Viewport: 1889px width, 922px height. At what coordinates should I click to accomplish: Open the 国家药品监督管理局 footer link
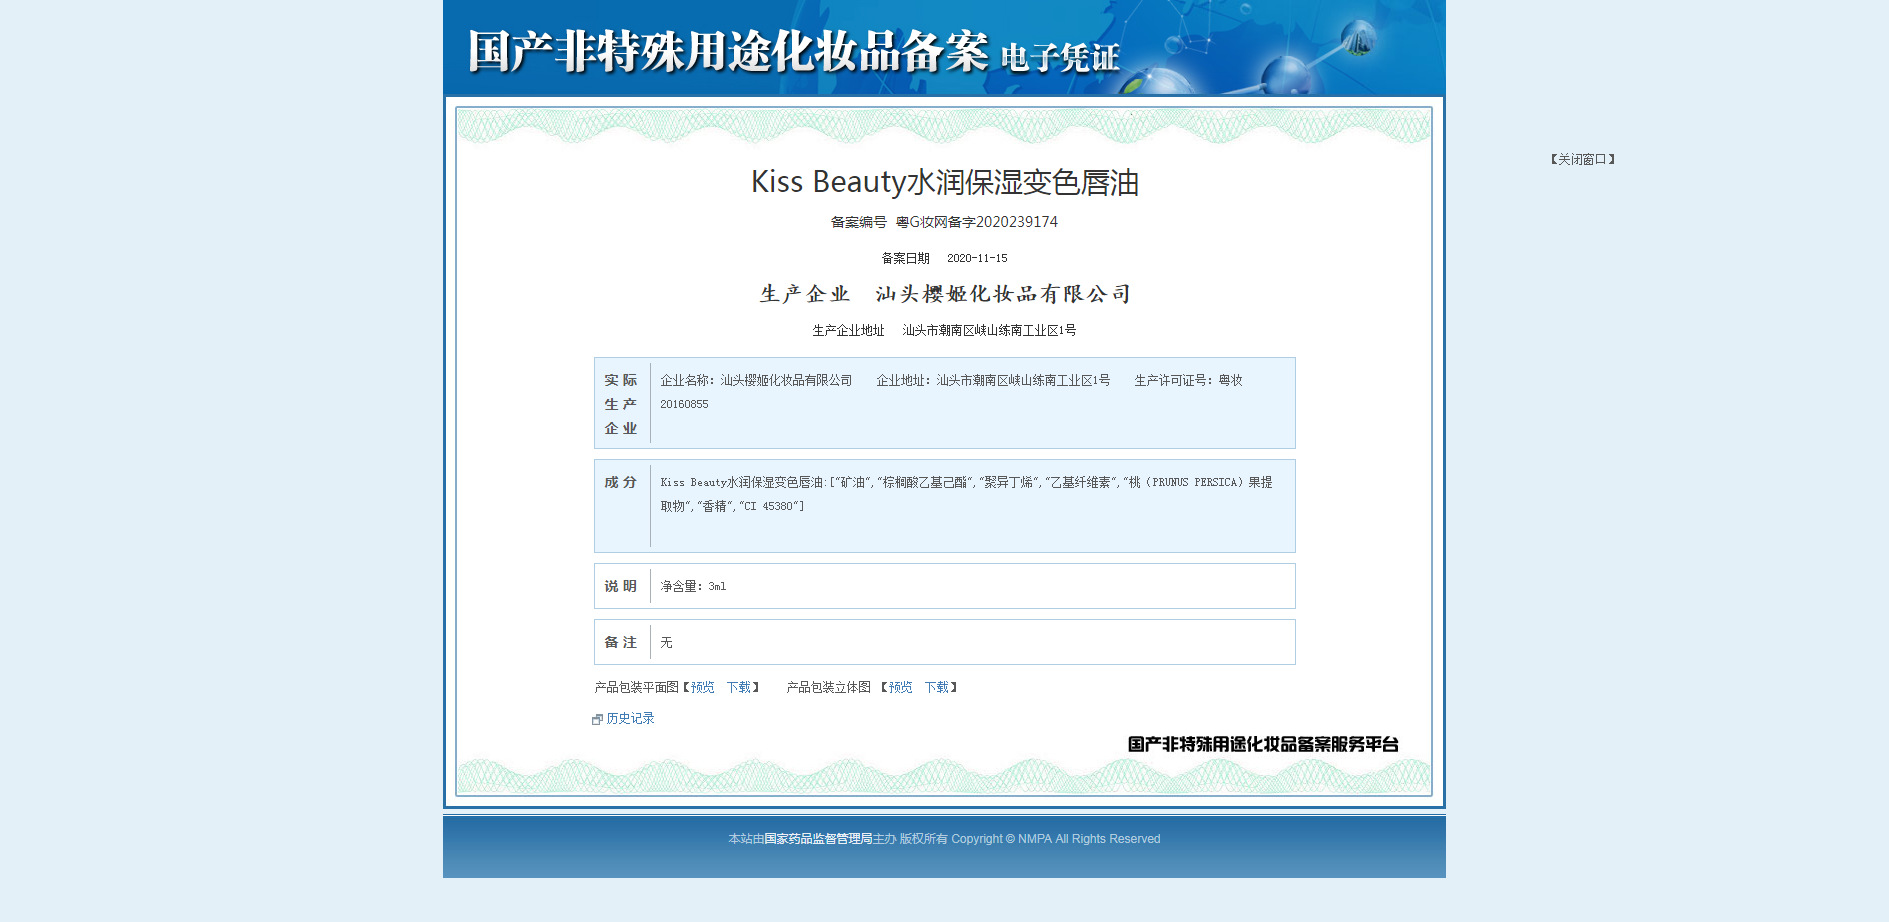tap(818, 839)
